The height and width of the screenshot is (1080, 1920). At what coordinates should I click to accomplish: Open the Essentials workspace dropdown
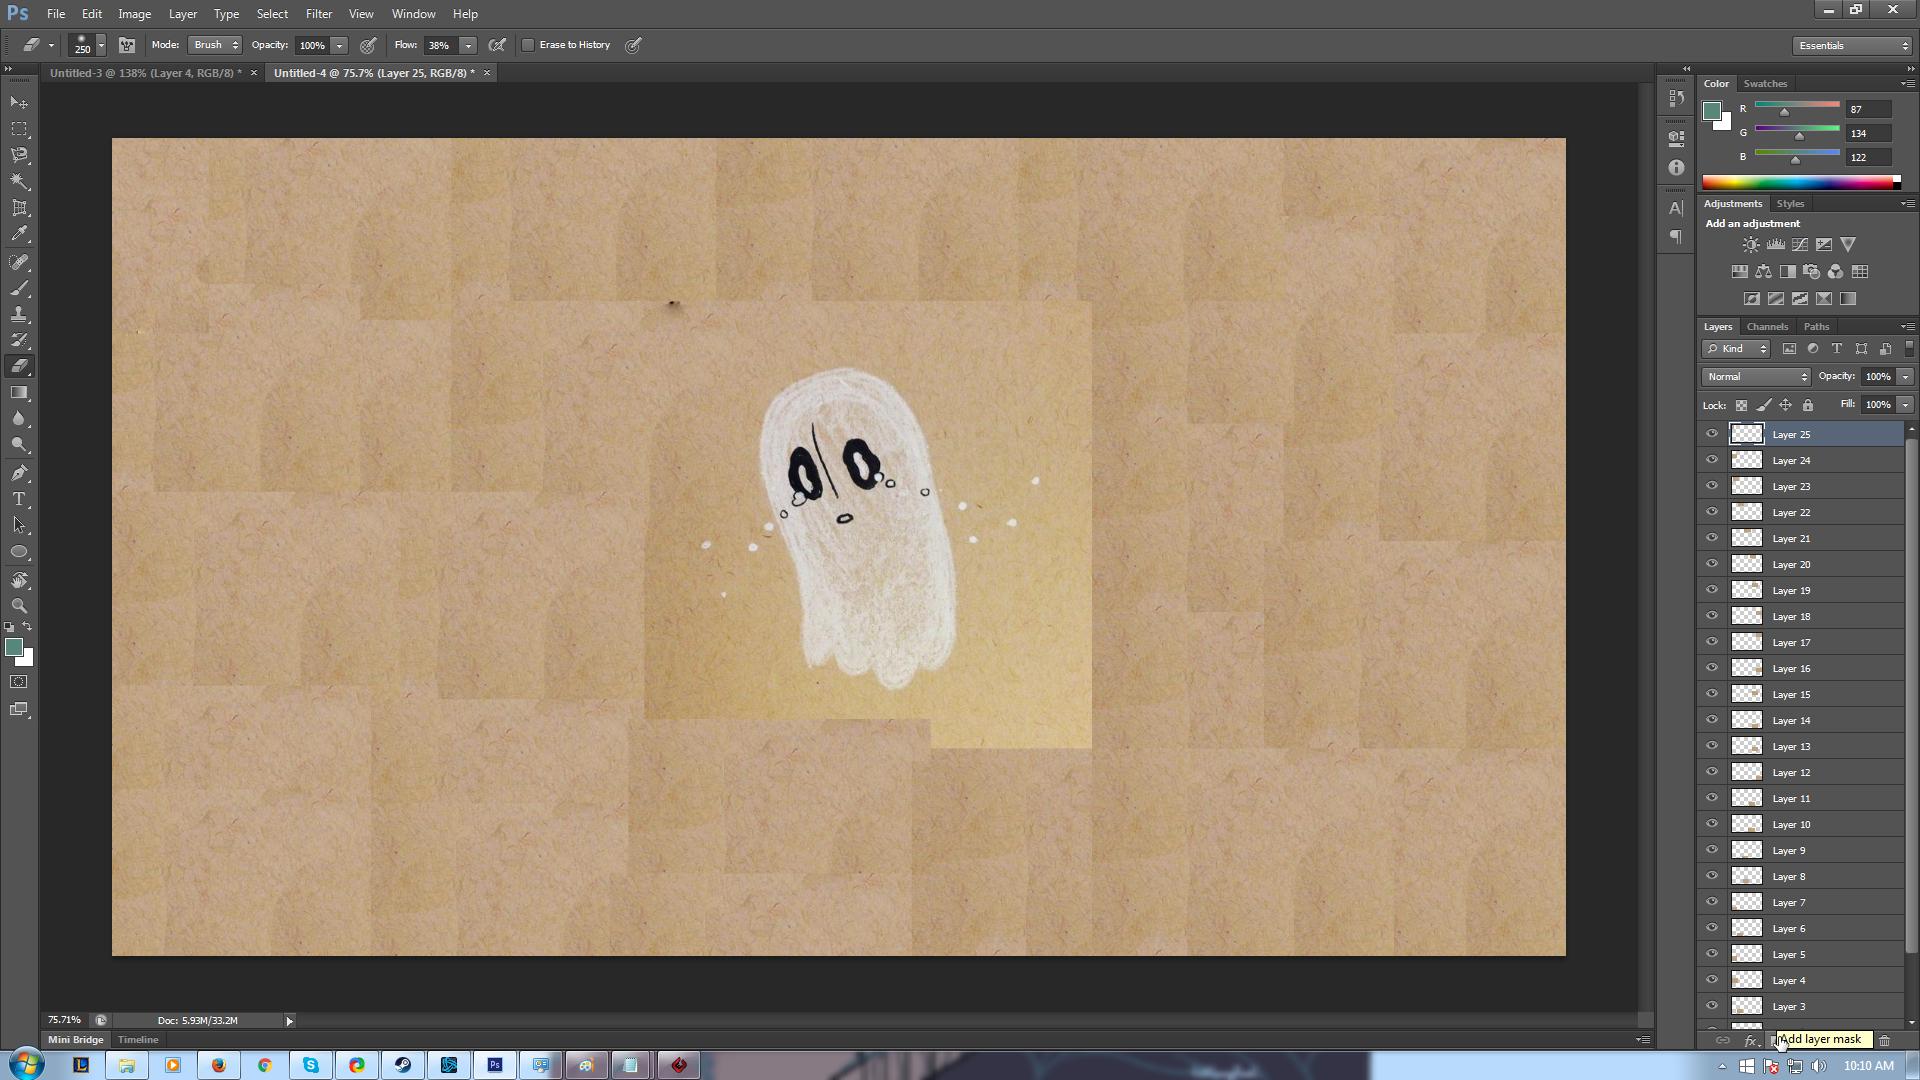[x=1852, y=46]
